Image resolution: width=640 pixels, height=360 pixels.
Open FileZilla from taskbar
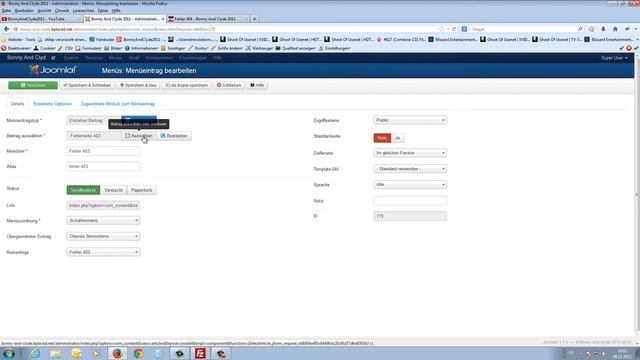[x=200, y=353]
